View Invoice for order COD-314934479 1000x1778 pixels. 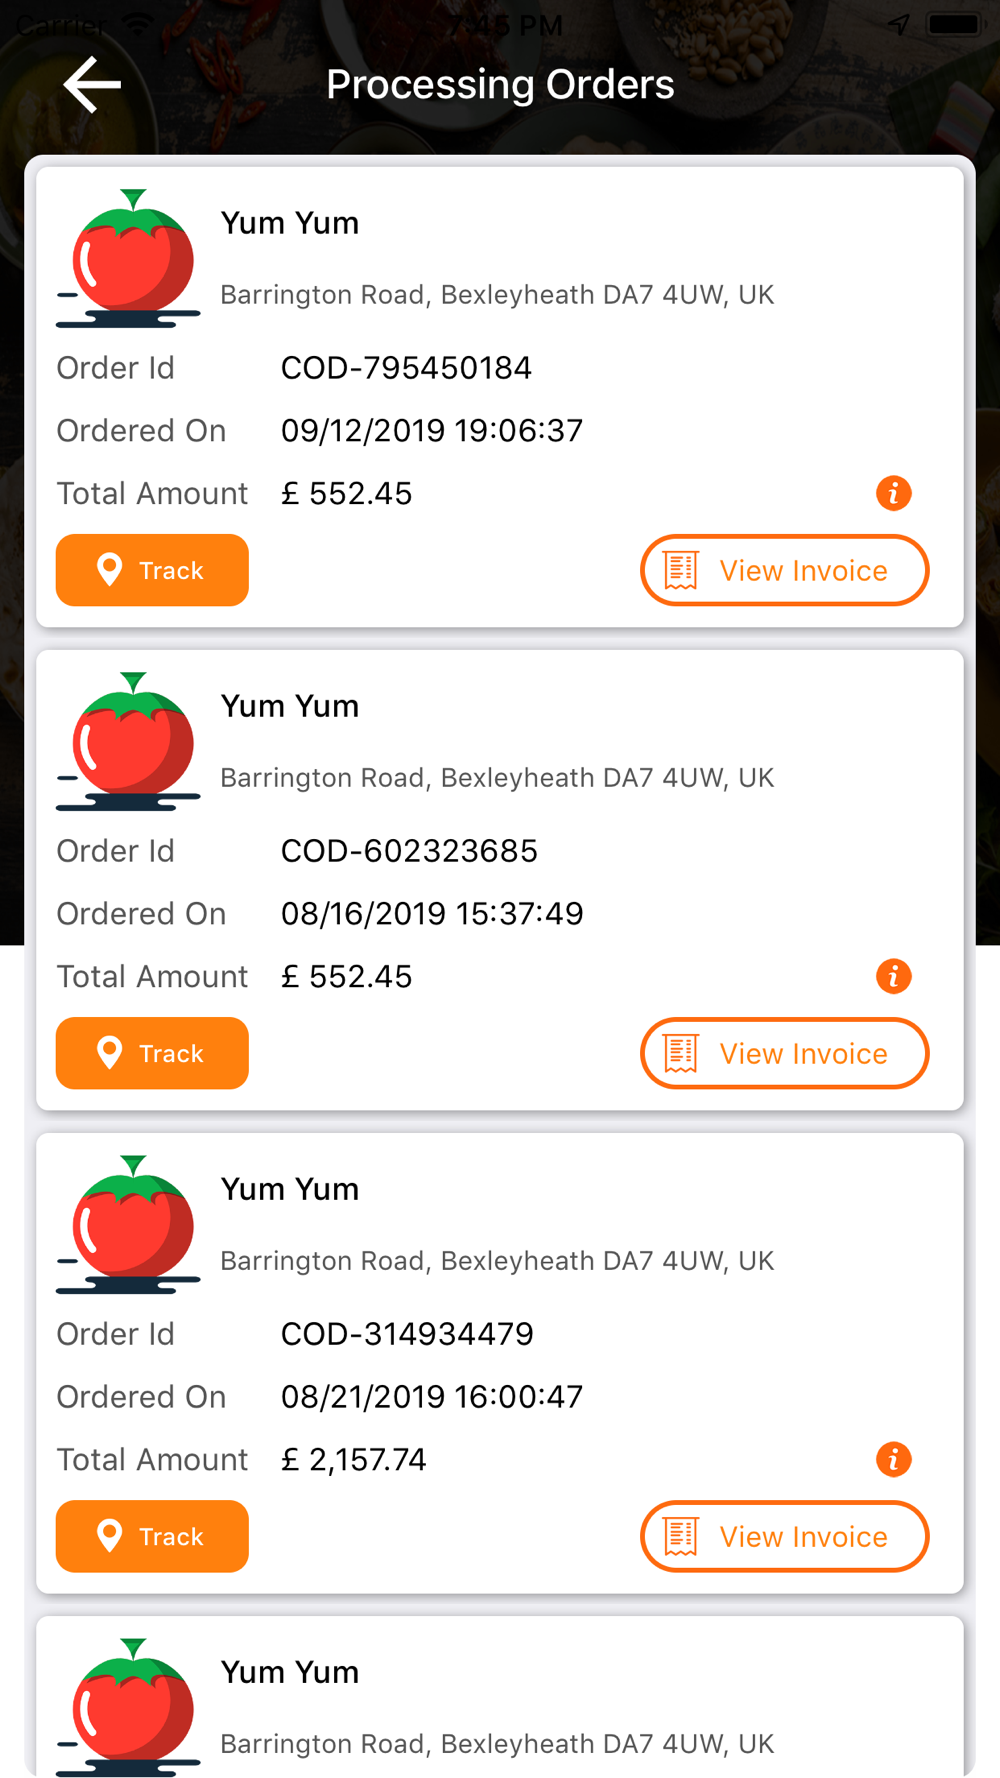784,1536
